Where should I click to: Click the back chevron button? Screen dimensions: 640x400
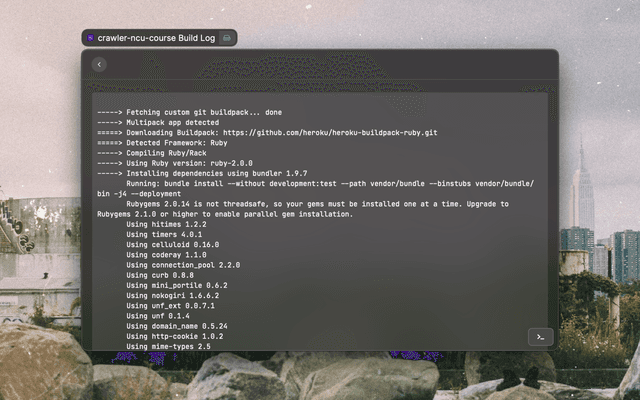click(98, 64)
